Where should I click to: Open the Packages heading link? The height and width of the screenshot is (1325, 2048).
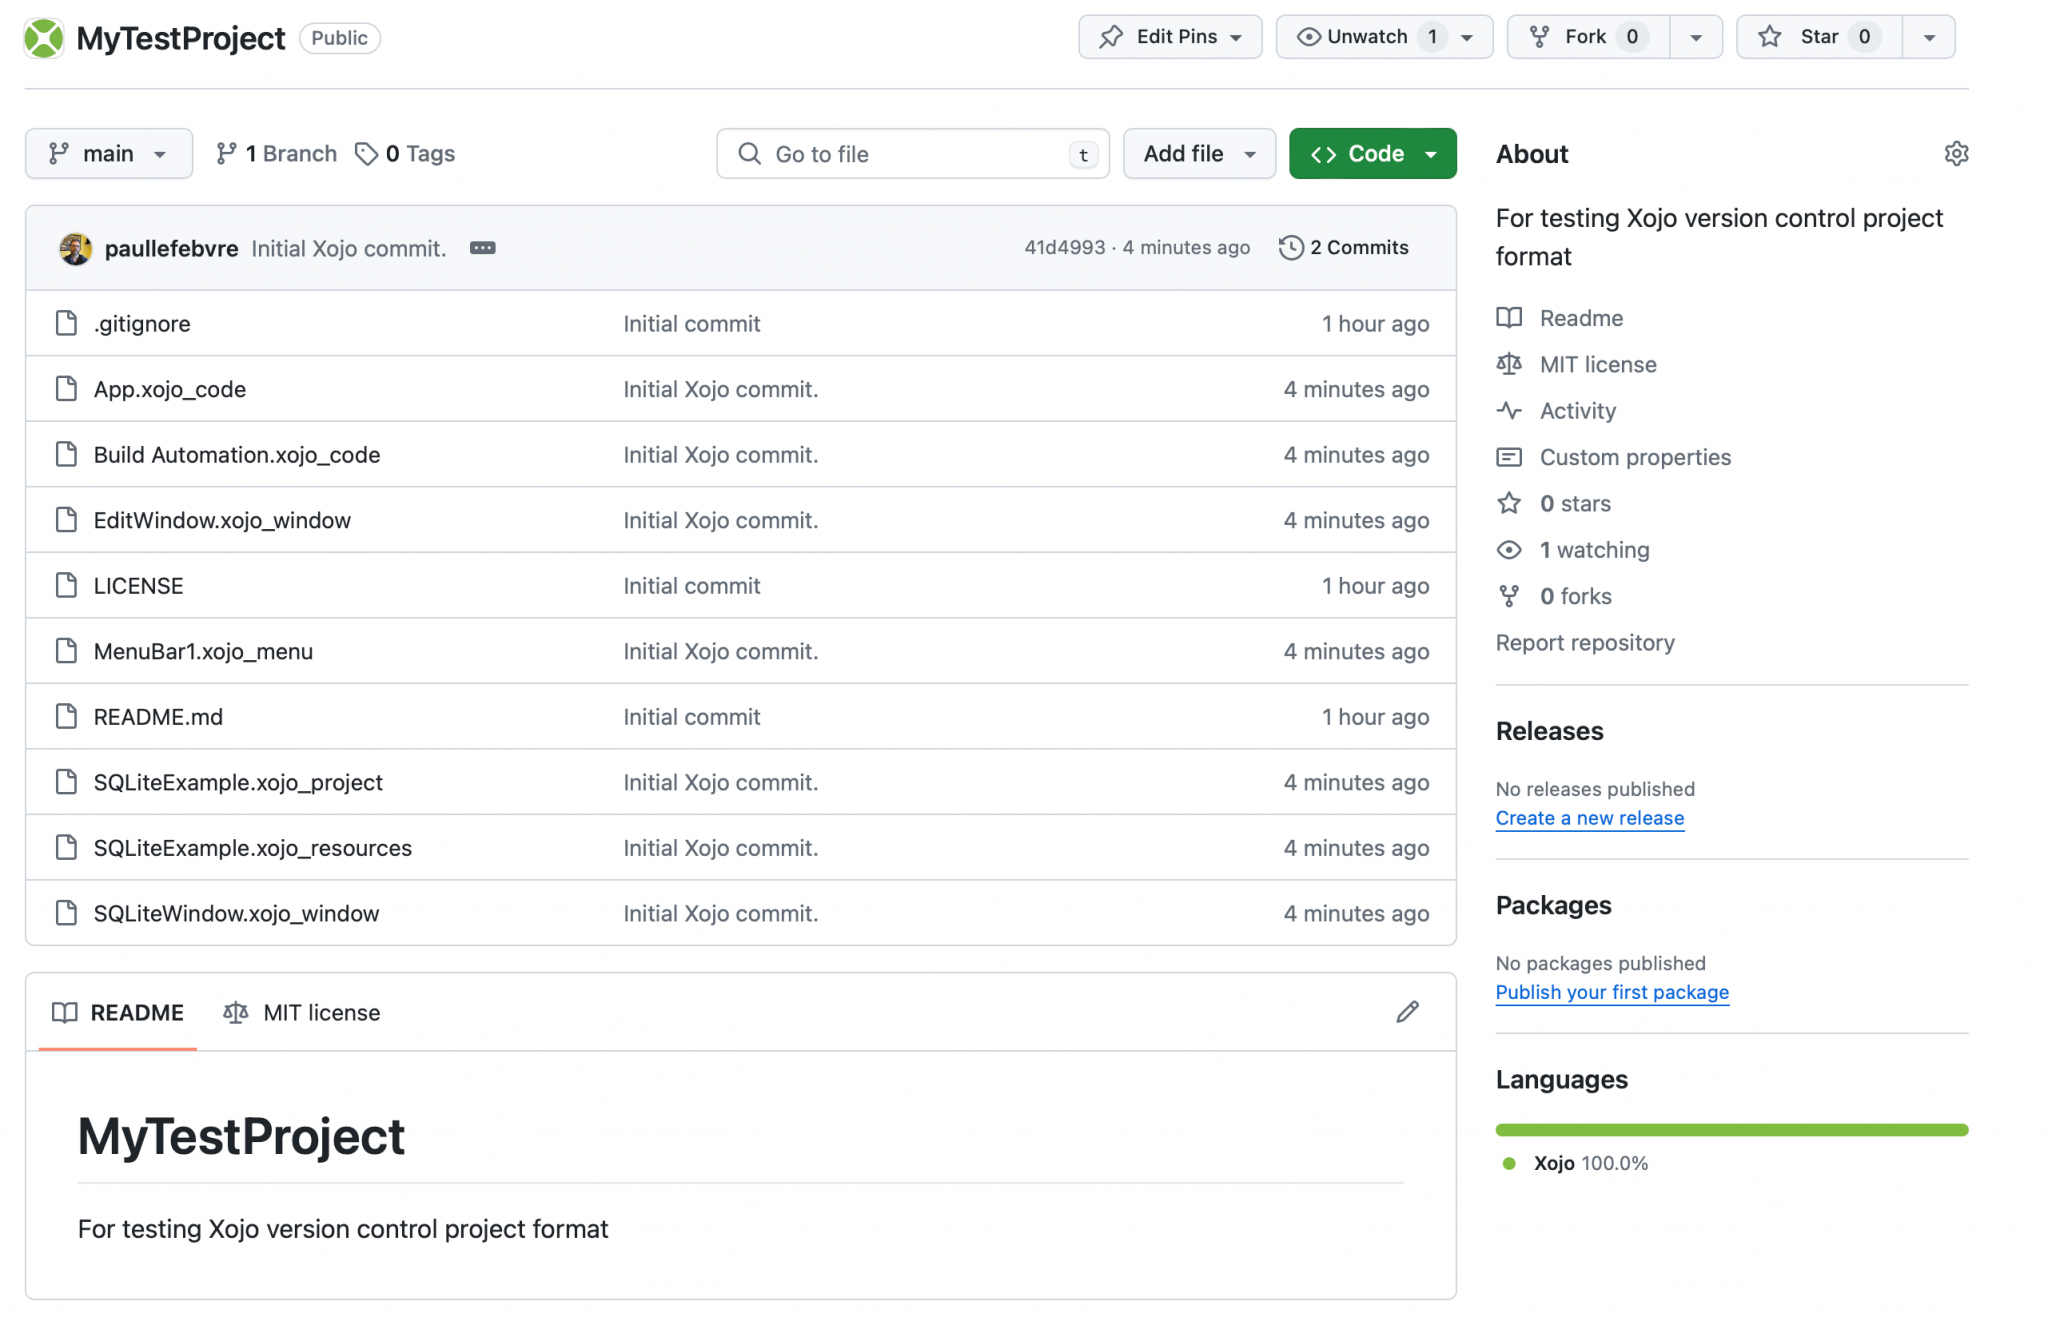tap(1553, 905)
